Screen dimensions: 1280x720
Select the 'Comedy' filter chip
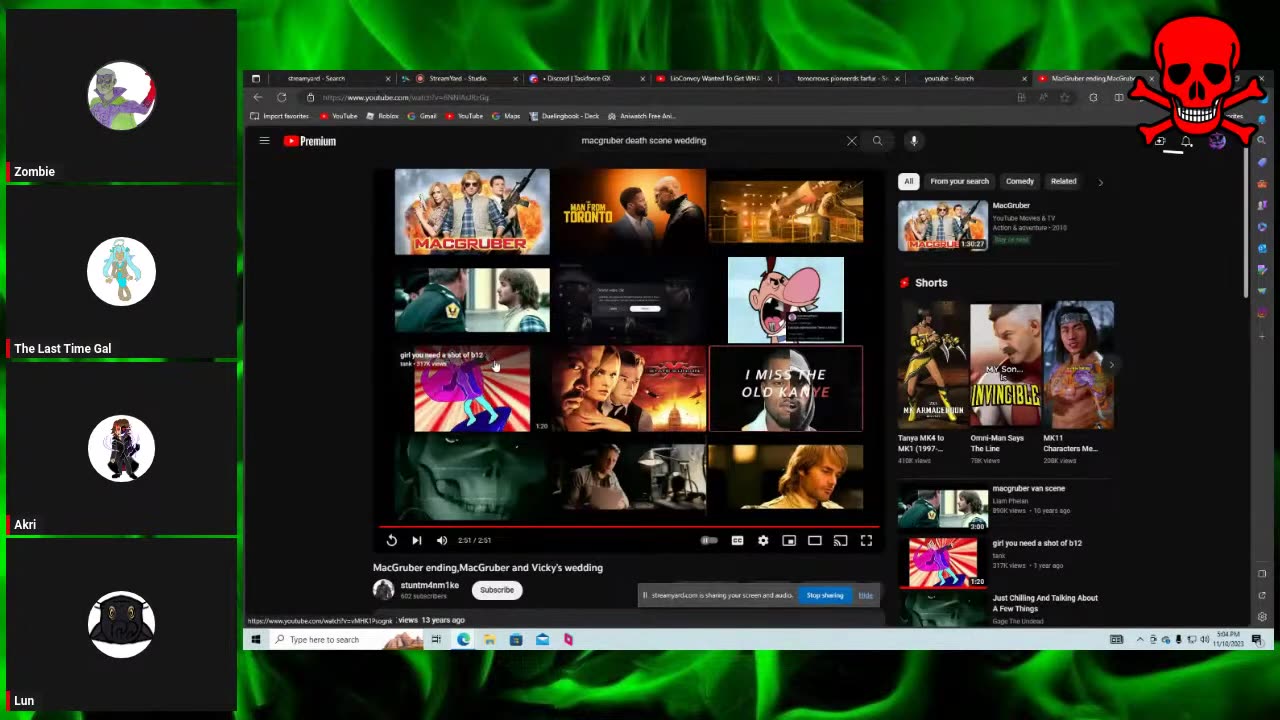point(1020,181)
